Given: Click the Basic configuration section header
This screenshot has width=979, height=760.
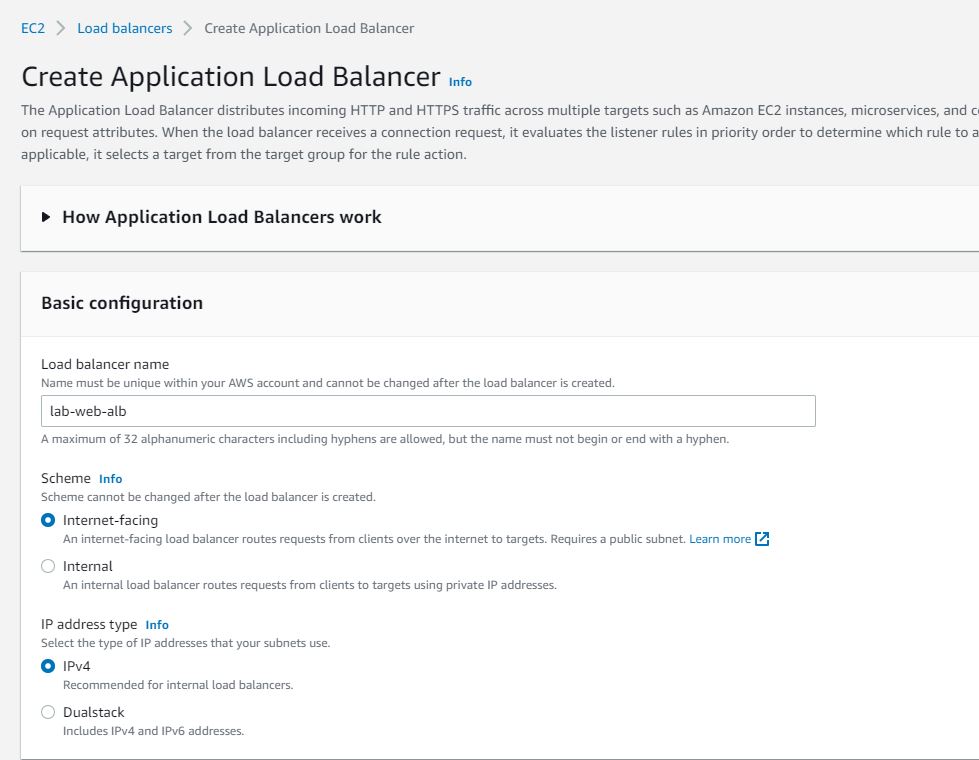Looking at the screenshot, I should [x=122, y=303].
